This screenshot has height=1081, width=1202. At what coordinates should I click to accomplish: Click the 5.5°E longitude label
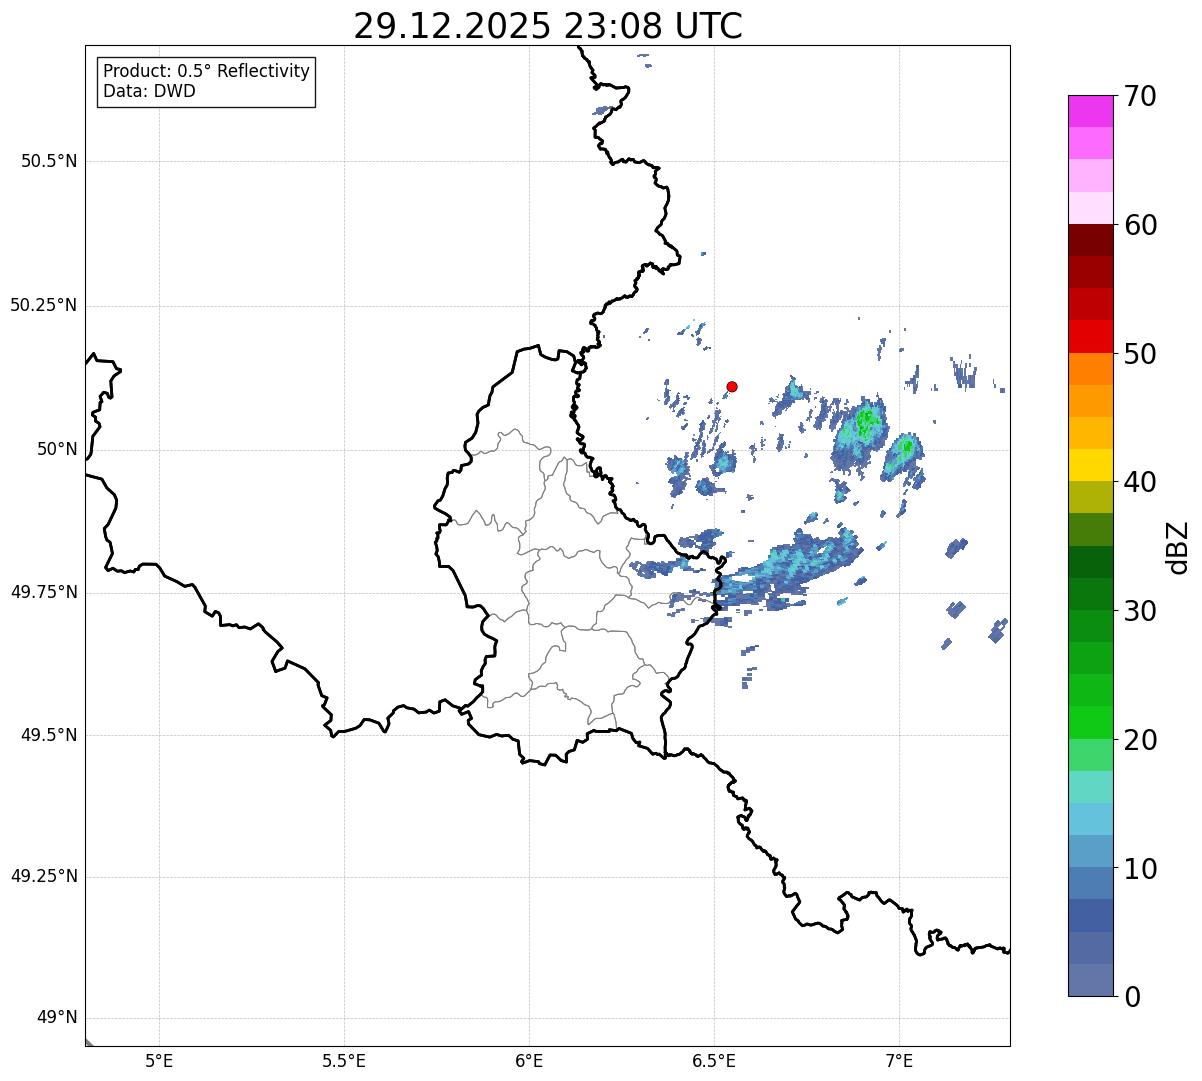344,1060
